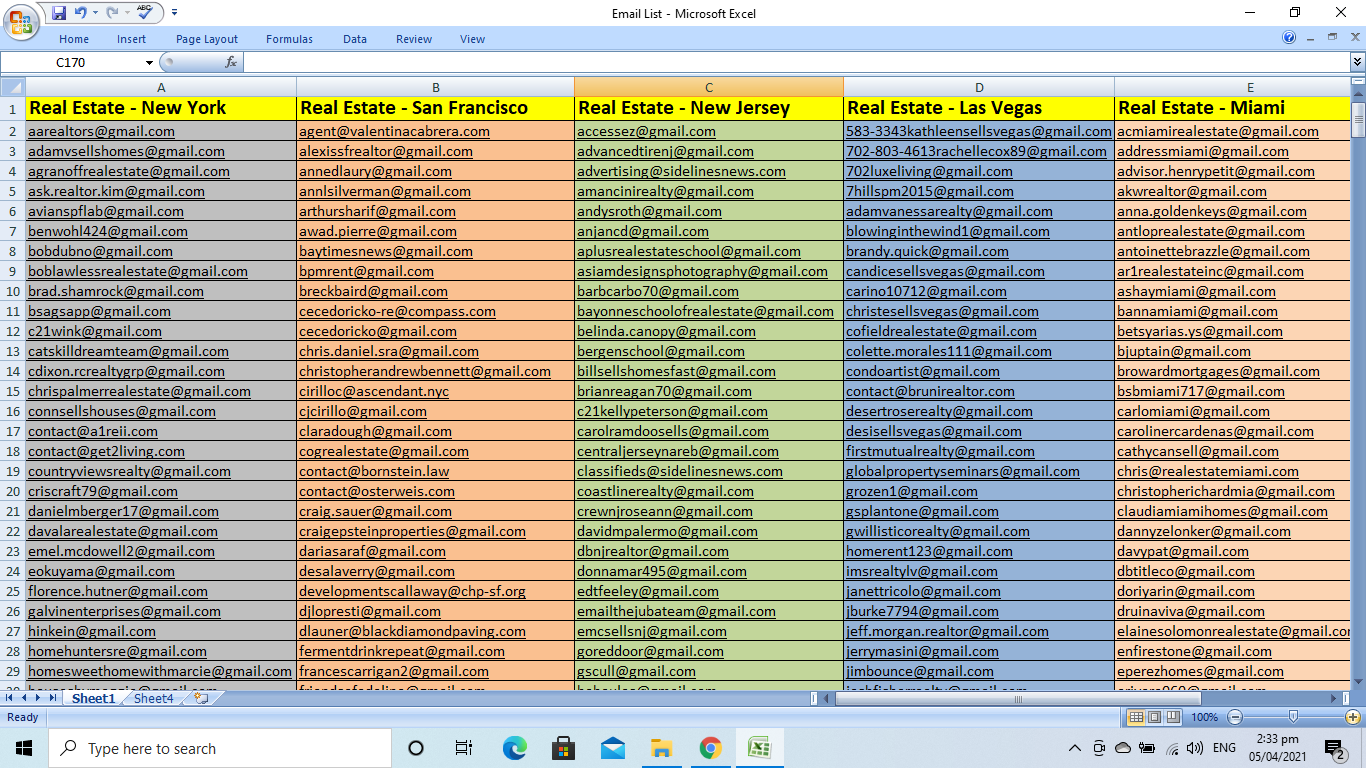Open the Home ribbon tab
Screen dimensions: 1366x768
point(74,39)
